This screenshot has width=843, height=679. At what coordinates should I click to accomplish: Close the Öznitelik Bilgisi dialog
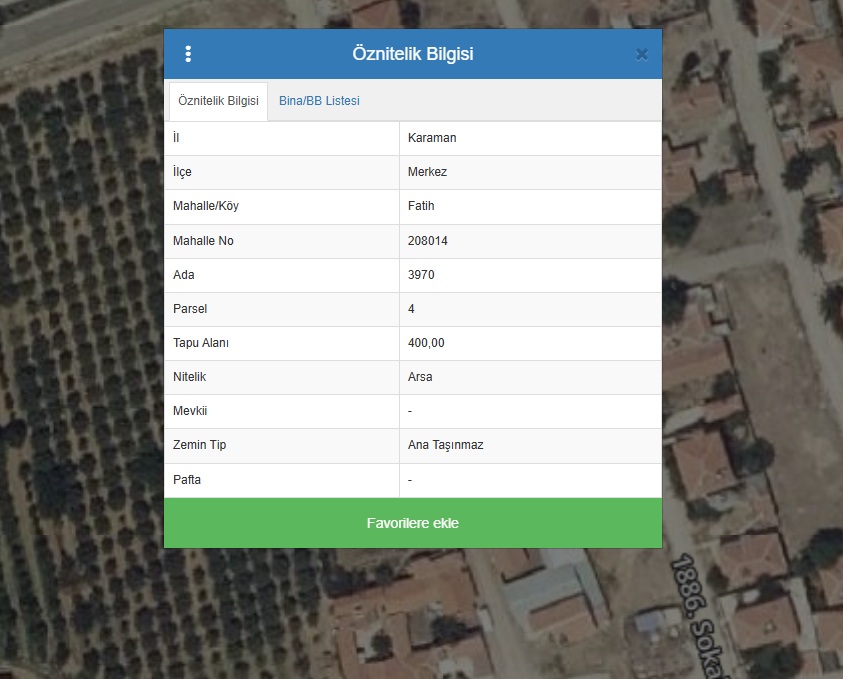click(x=641, y=55)
